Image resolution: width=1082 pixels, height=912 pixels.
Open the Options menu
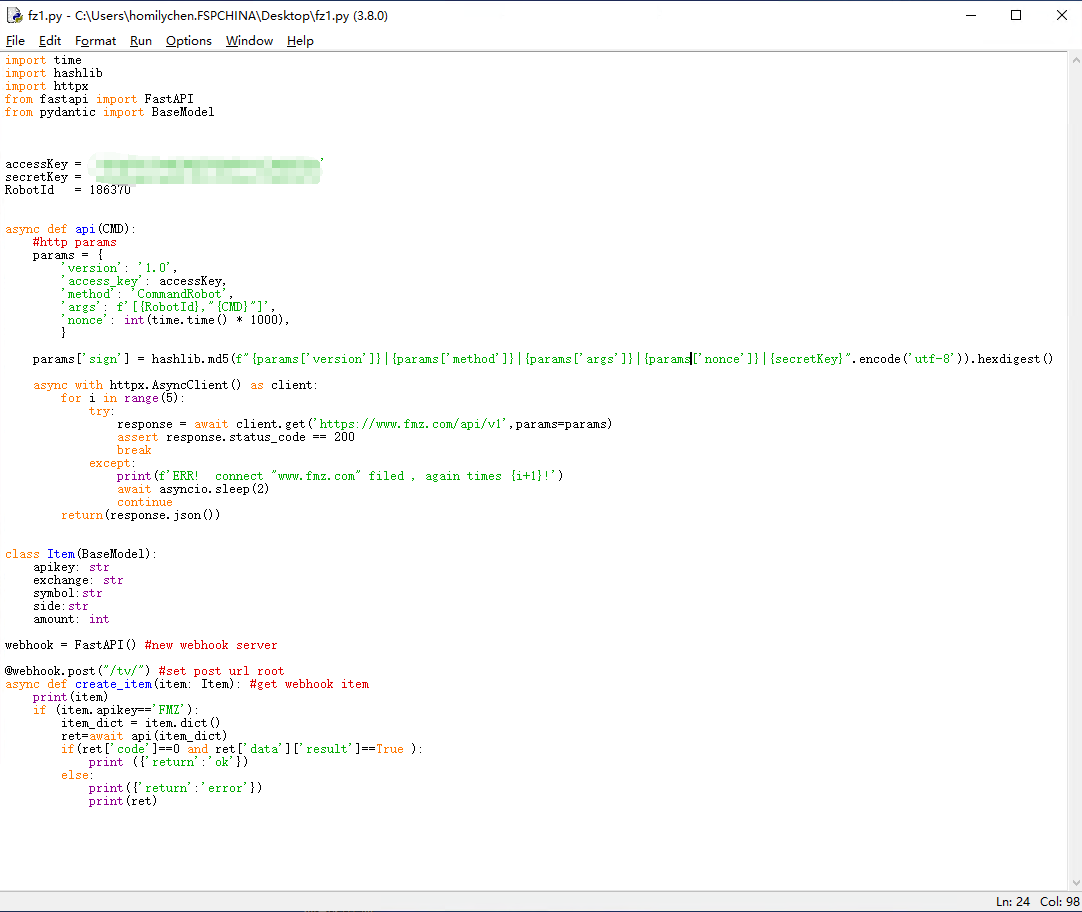[188, 41]
